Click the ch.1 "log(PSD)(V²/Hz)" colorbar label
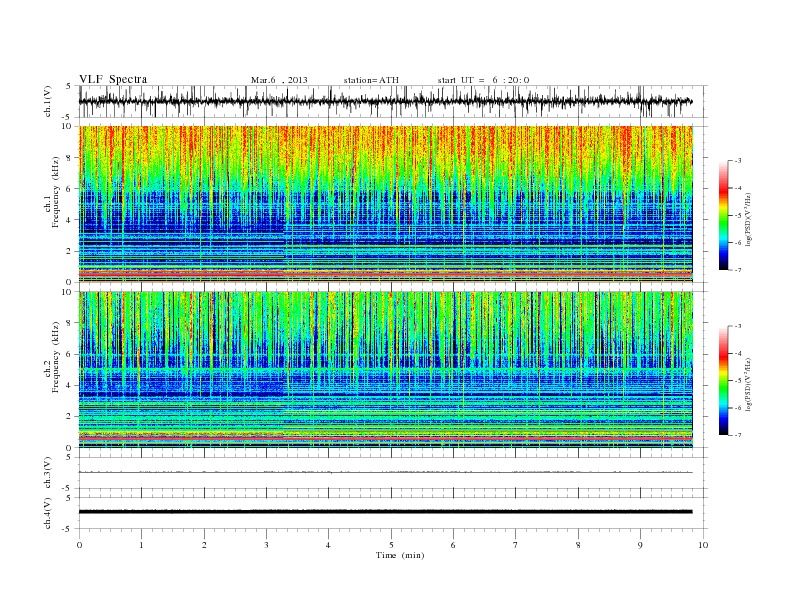The width and height of the screenshot is (792, 612). [749, 220]
